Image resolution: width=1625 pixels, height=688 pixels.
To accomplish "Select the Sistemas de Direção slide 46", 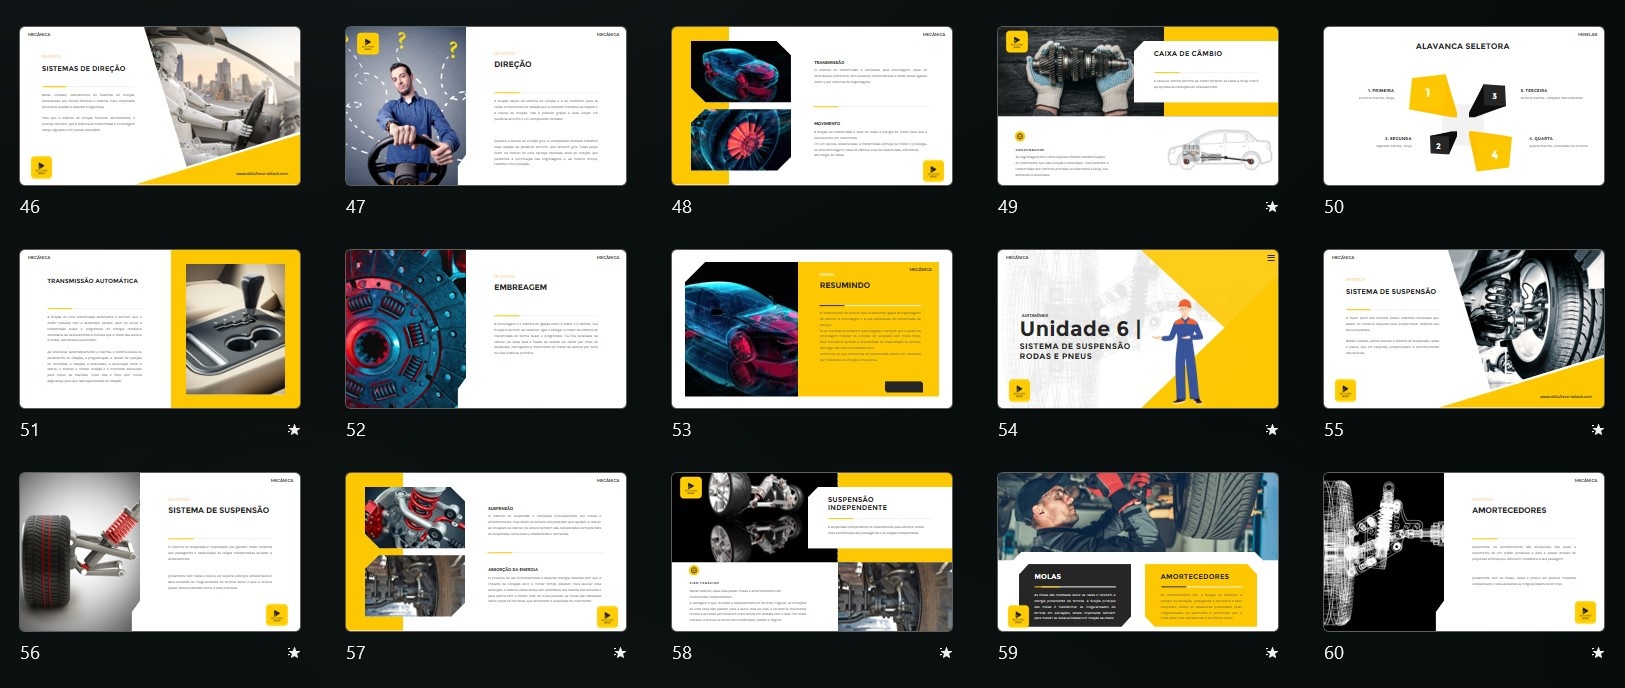I will pos(160,106).
